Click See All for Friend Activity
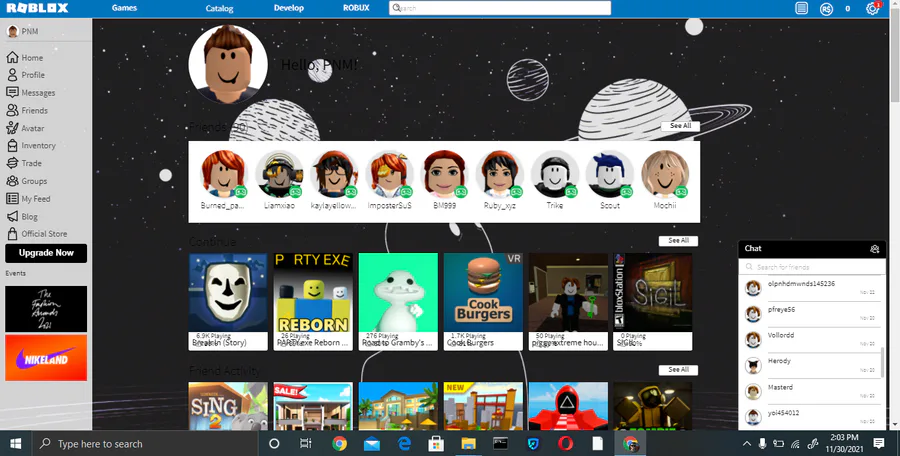 tap(678, 370)
